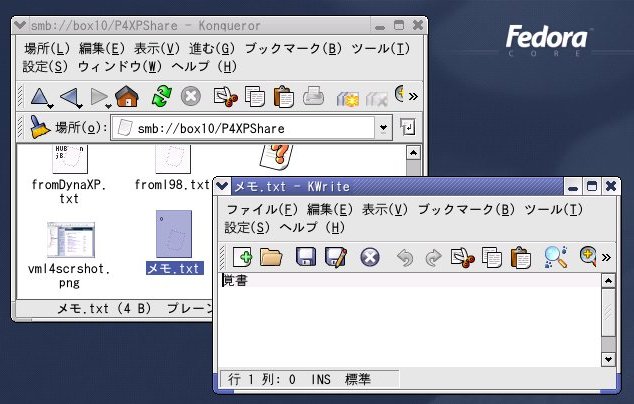
Task: Open KWrite's 設定(S) menu
Action: (x=247, y=227)
